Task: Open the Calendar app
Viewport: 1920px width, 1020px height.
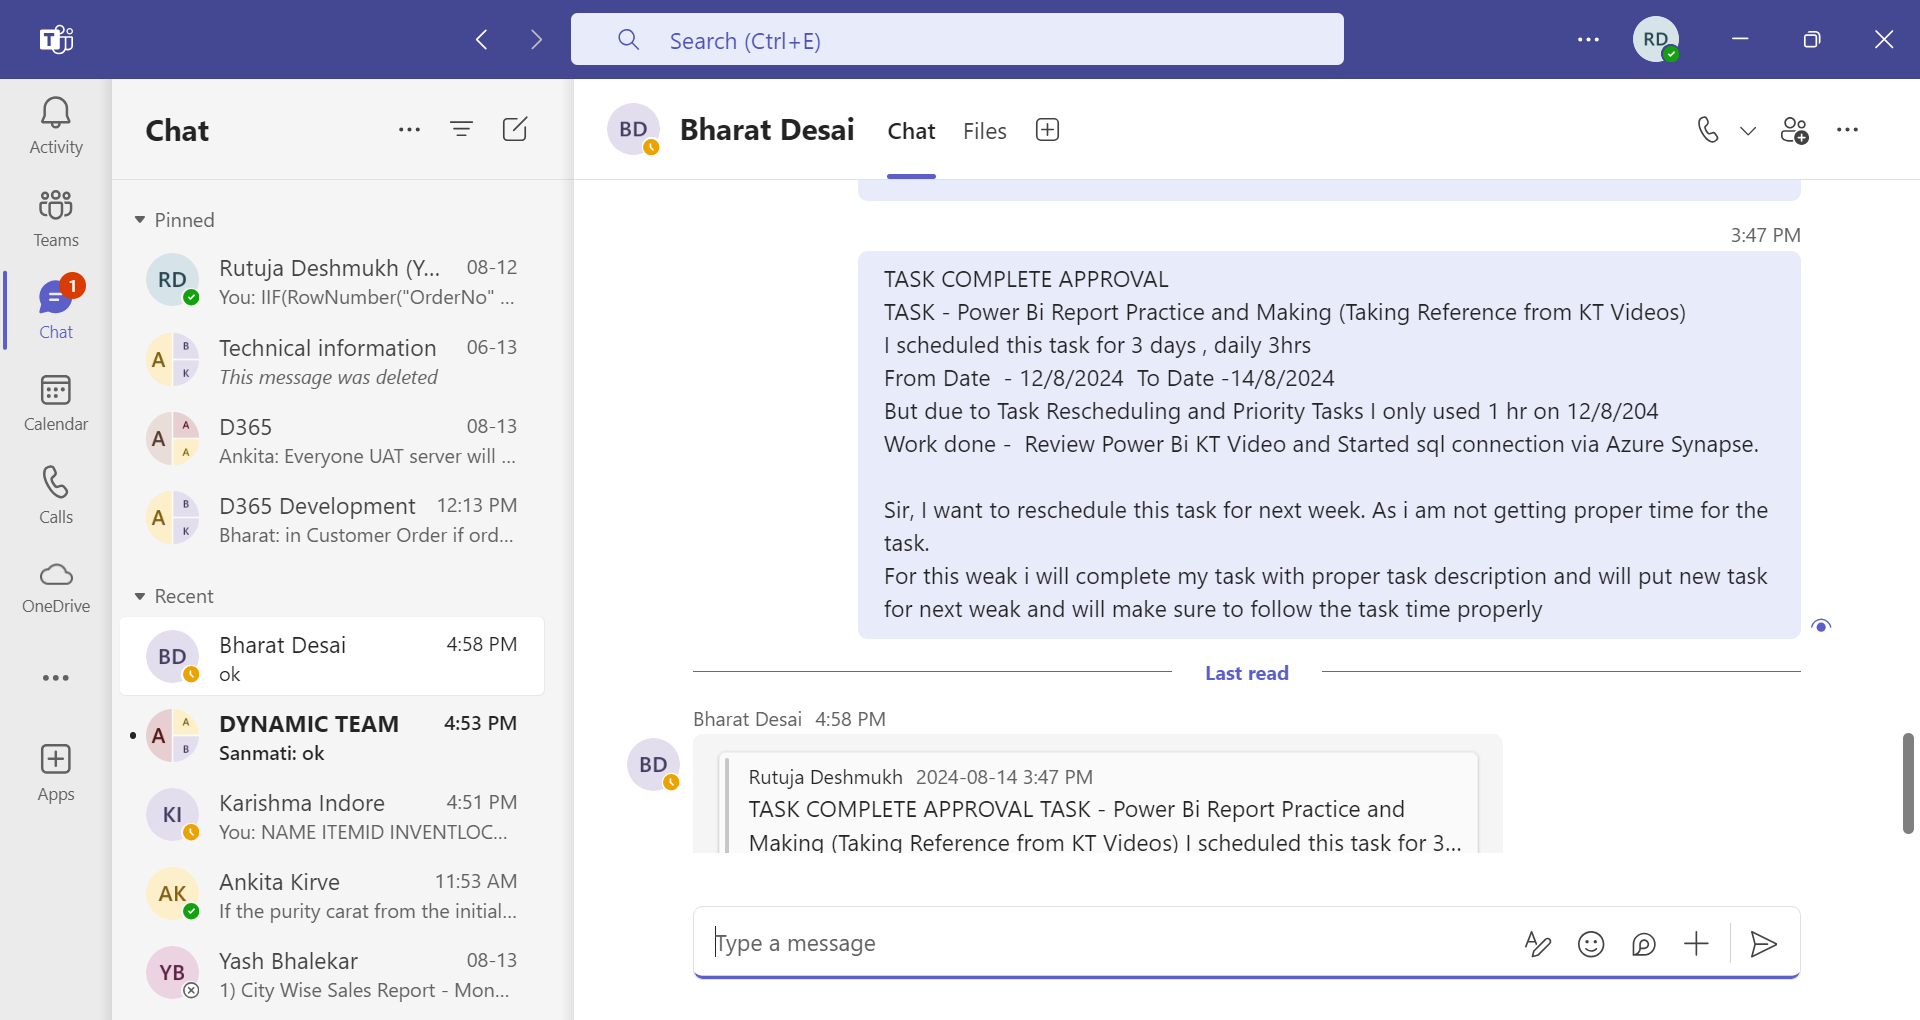Action: pos(56,403)
